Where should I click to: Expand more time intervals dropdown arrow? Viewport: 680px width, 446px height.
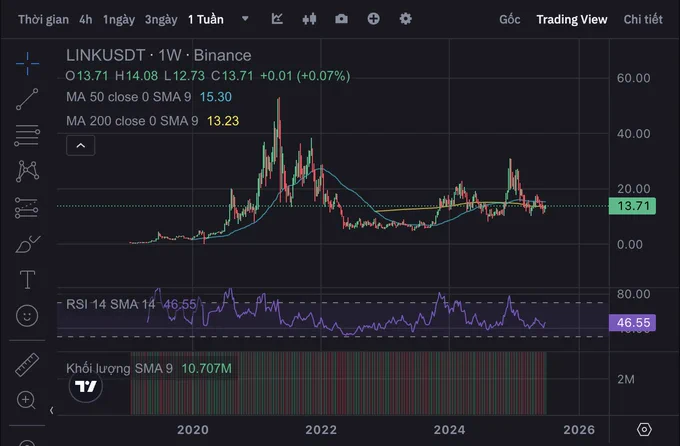[x=245, y=19]
